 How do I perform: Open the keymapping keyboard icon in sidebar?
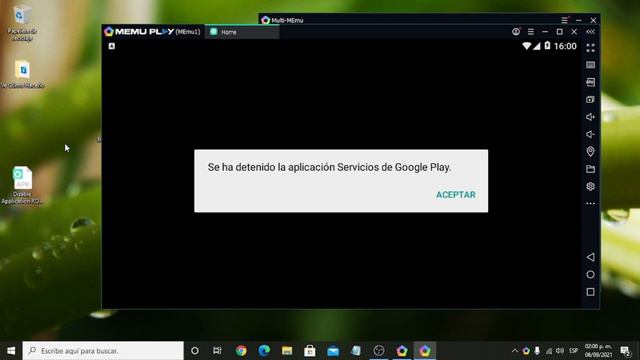590,65
